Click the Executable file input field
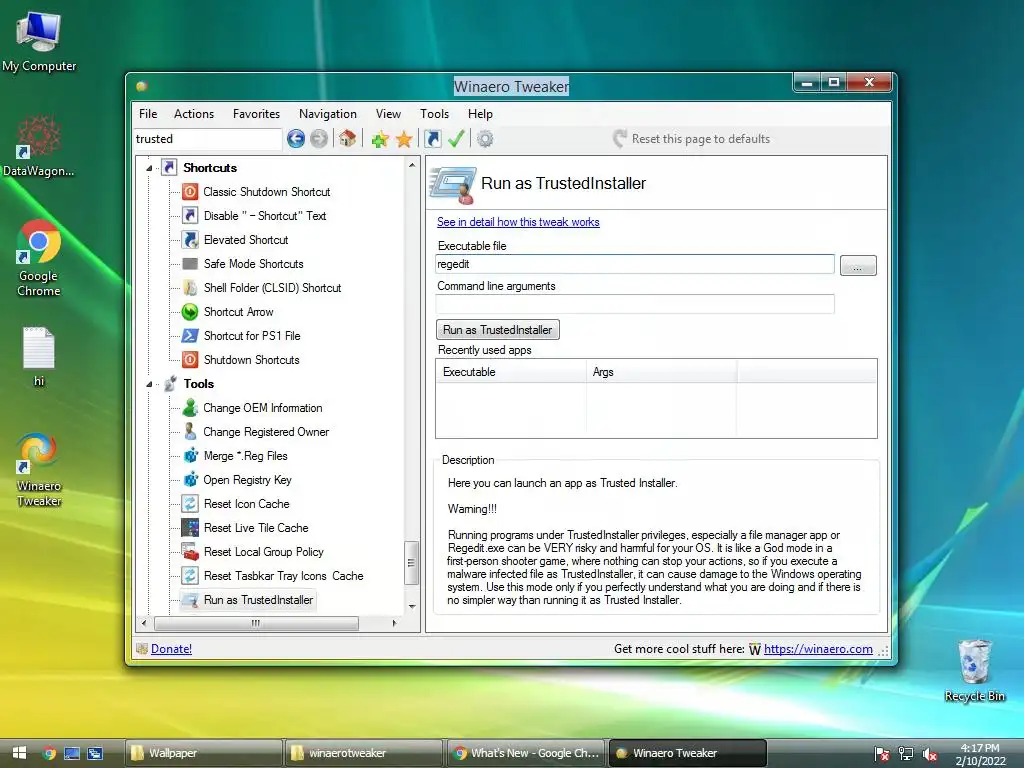The image size is (1024, 768). point(635,264)
